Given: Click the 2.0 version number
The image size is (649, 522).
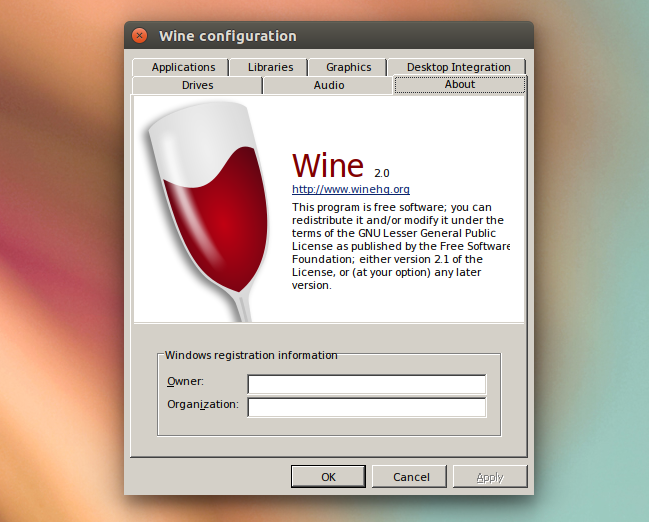Looking at the screenshot, I should click(382, 172).
